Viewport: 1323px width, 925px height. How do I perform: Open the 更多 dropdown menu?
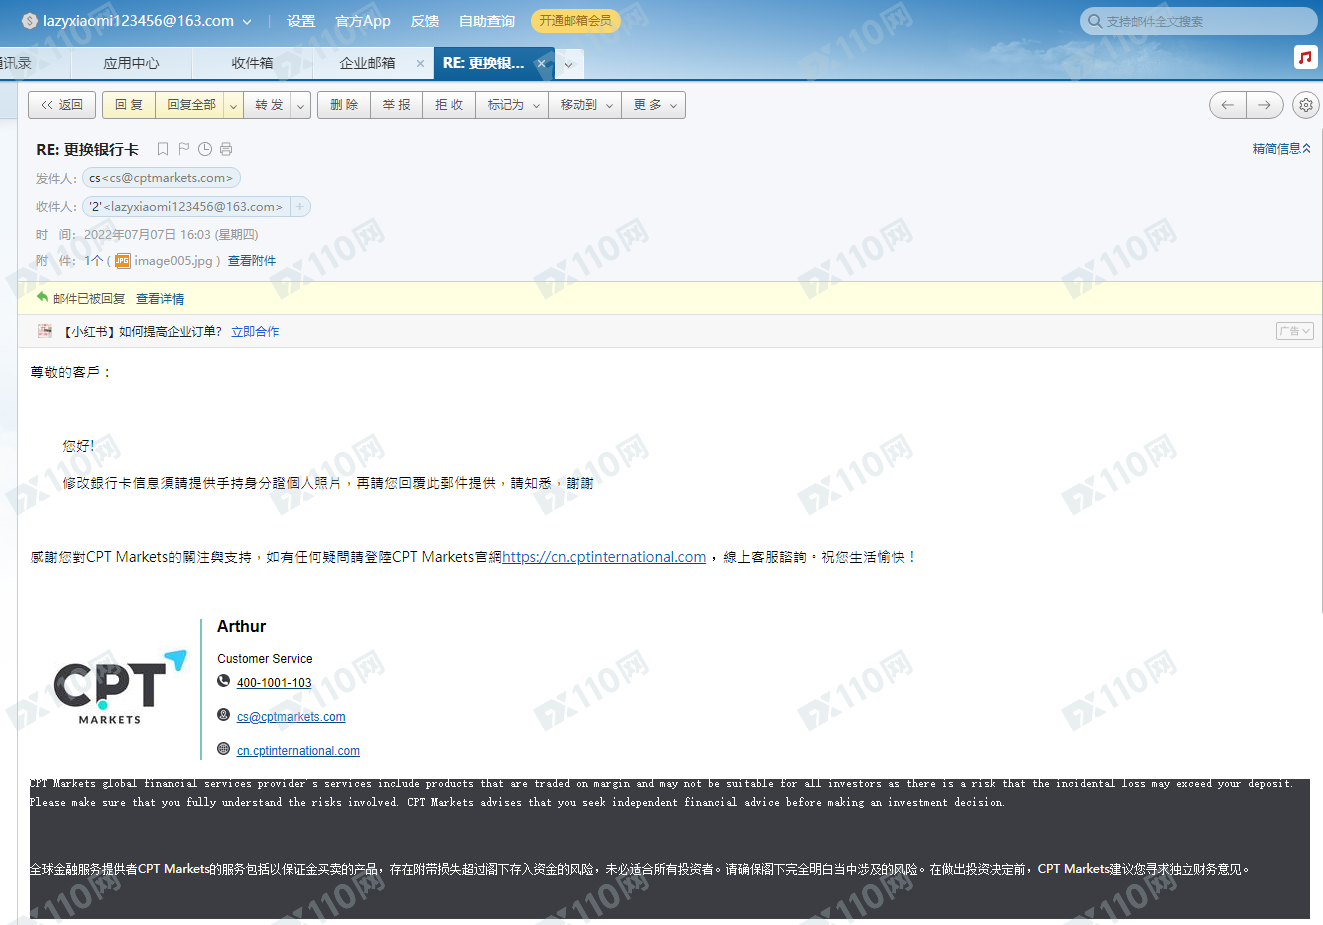tap(654, 105)
